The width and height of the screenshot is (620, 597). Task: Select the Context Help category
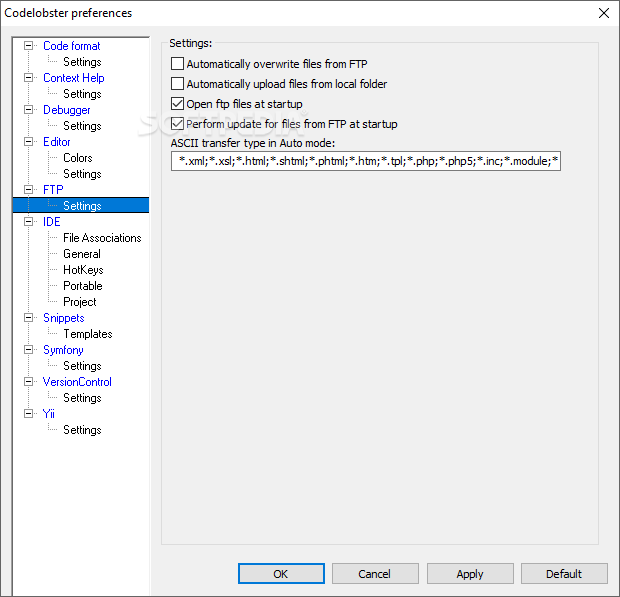tap(74, 78)
